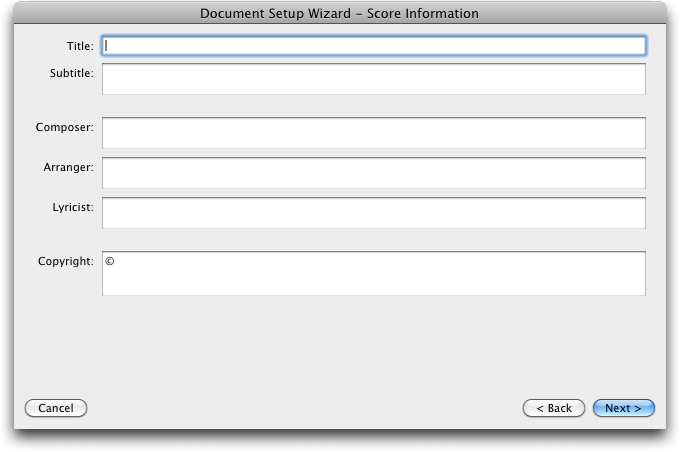680x452 pixels.
Task: Click into the Copyright text area
Action: click(374, 273)
